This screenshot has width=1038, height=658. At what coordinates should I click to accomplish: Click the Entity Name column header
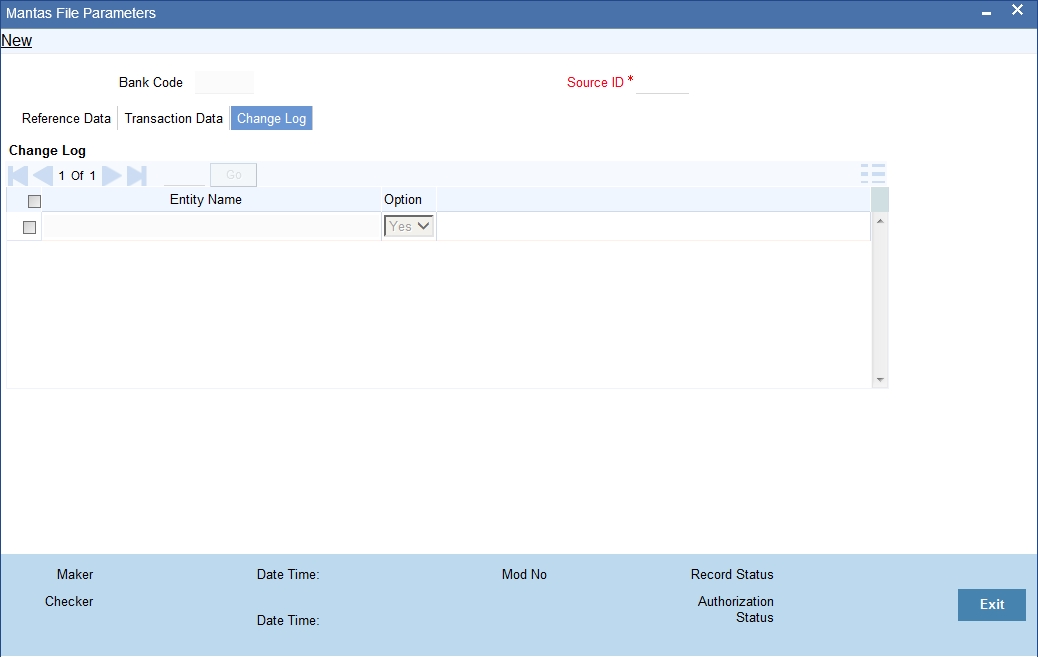[206, 199]
